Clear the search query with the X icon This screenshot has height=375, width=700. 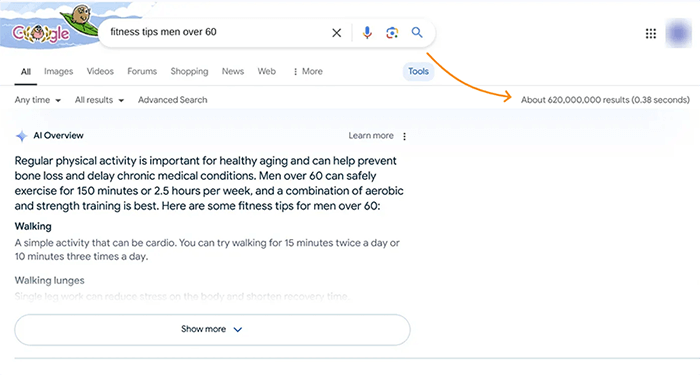coord(337,33)
